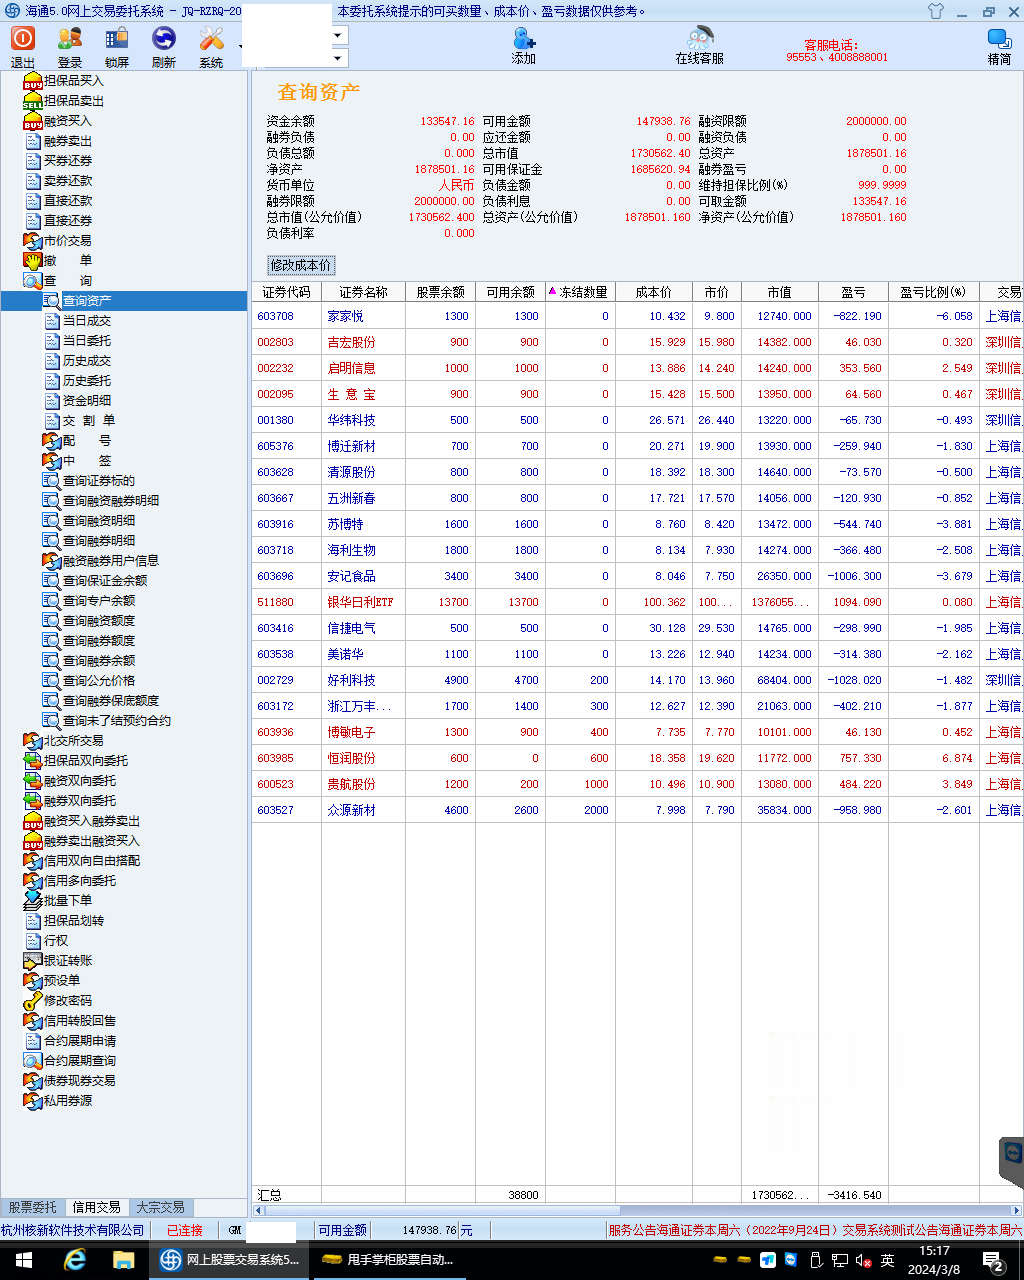The width and height of the screenshot is (1024, 1280).
Task: Open Windows Start menu
Action: point(24,1260)
